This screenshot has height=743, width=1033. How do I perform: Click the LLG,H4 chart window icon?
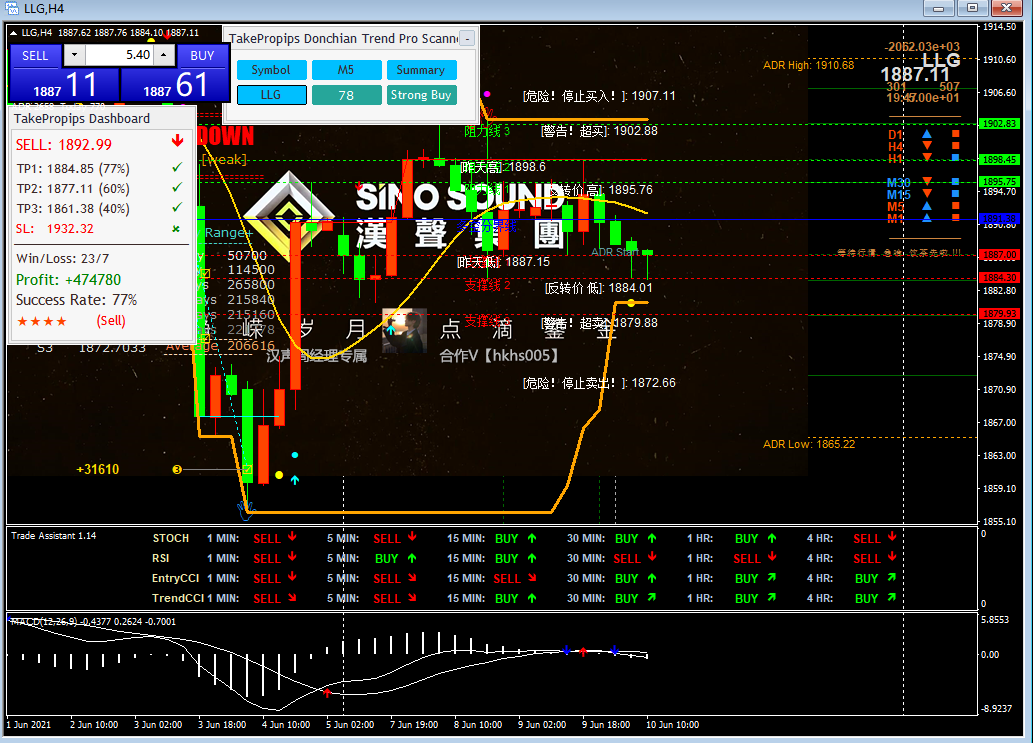pos(11,9)
